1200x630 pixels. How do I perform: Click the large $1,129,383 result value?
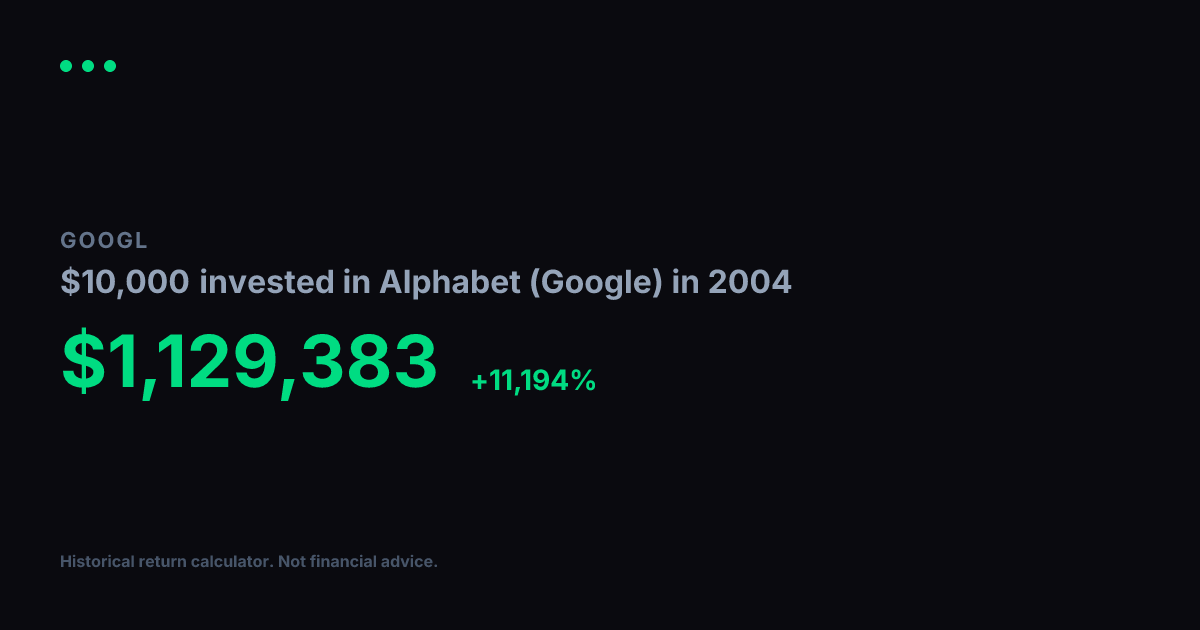click(249, 361)
